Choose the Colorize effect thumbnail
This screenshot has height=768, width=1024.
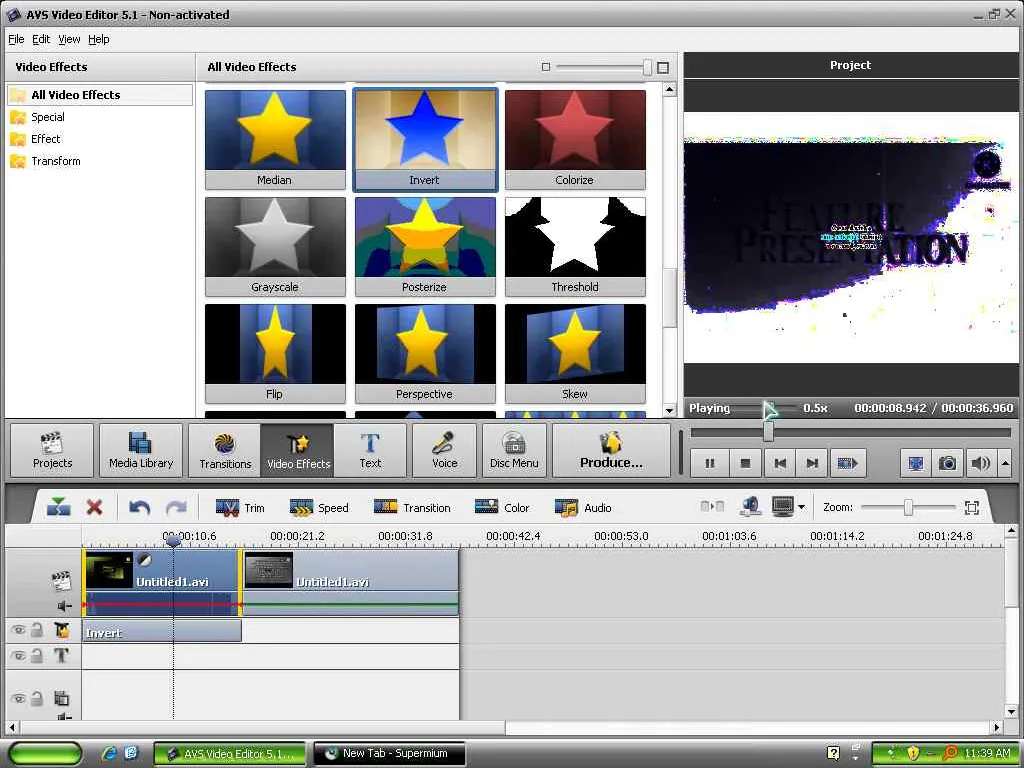tap(575, 139)
